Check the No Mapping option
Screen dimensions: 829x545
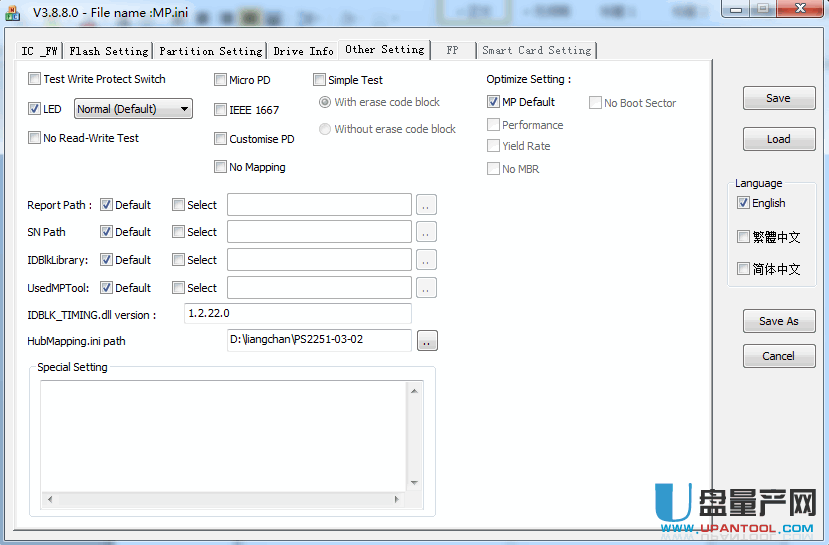click(x=221, y=167)
